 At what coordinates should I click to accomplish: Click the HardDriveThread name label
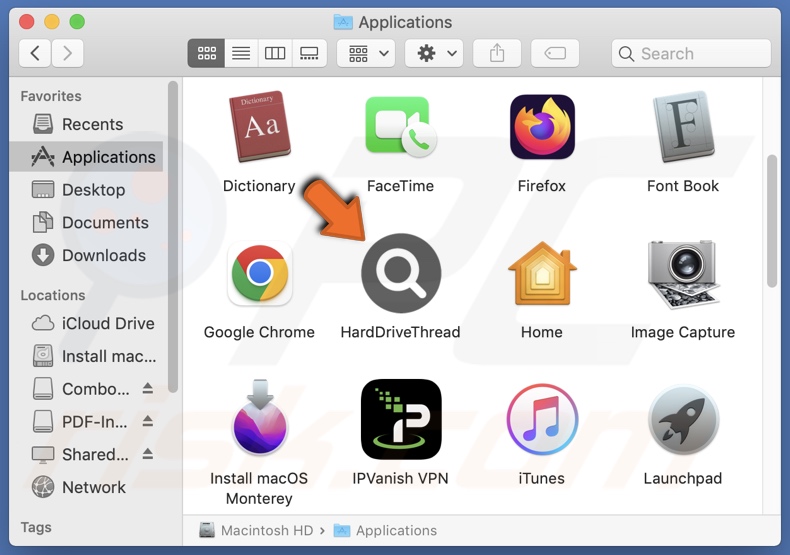pos(401,332)
